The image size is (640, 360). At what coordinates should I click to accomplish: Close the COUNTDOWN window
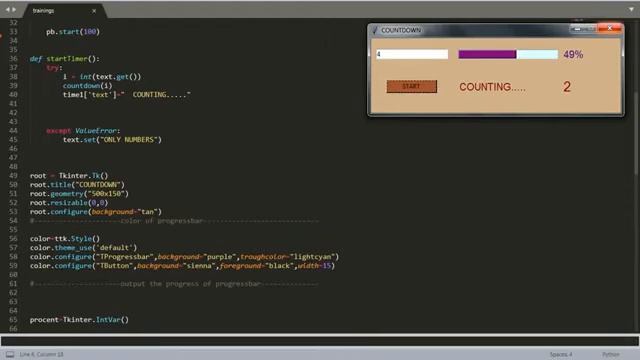point(609,28)
